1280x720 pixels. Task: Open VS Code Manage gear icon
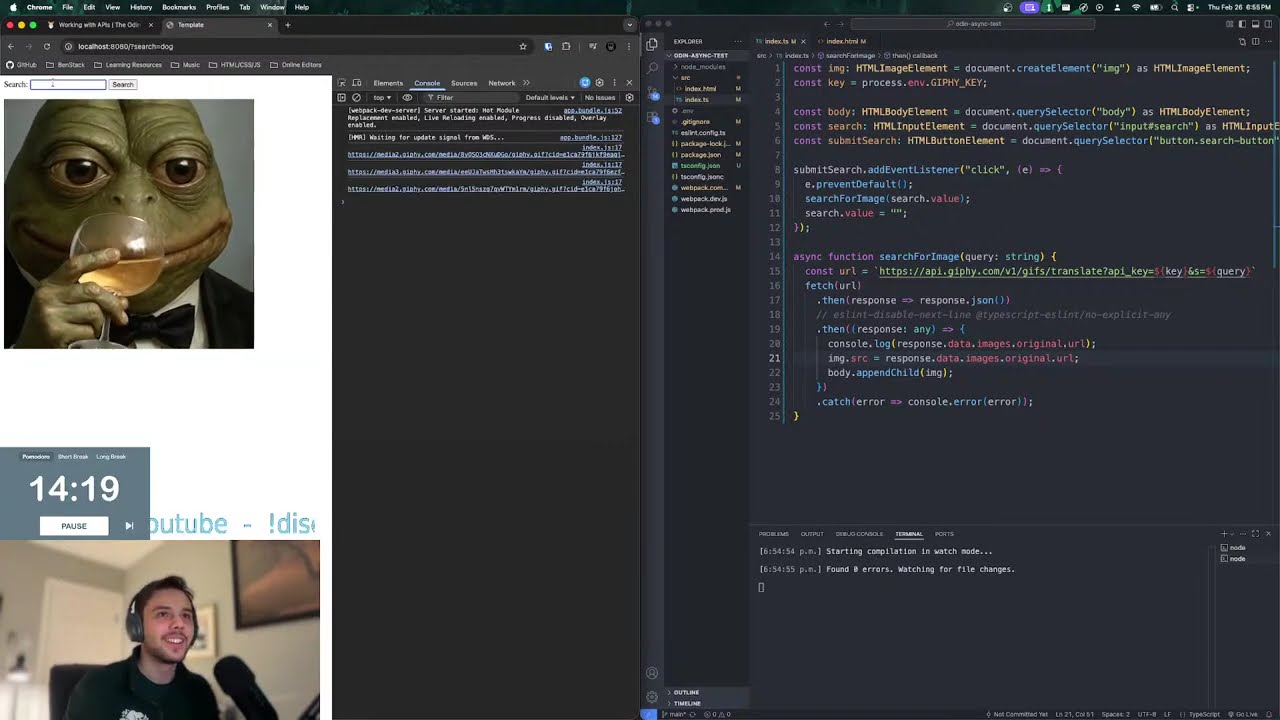tap(652, 696)
